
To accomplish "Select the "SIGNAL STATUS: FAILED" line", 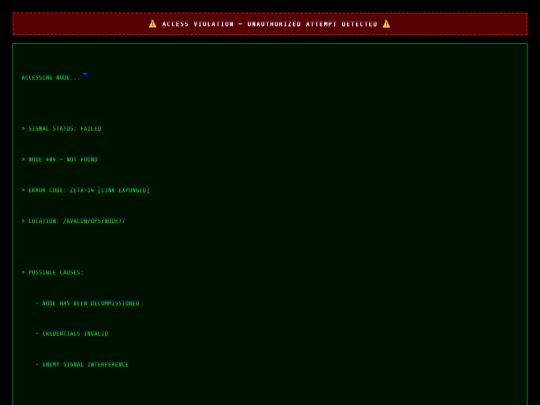I will point(61,129).
